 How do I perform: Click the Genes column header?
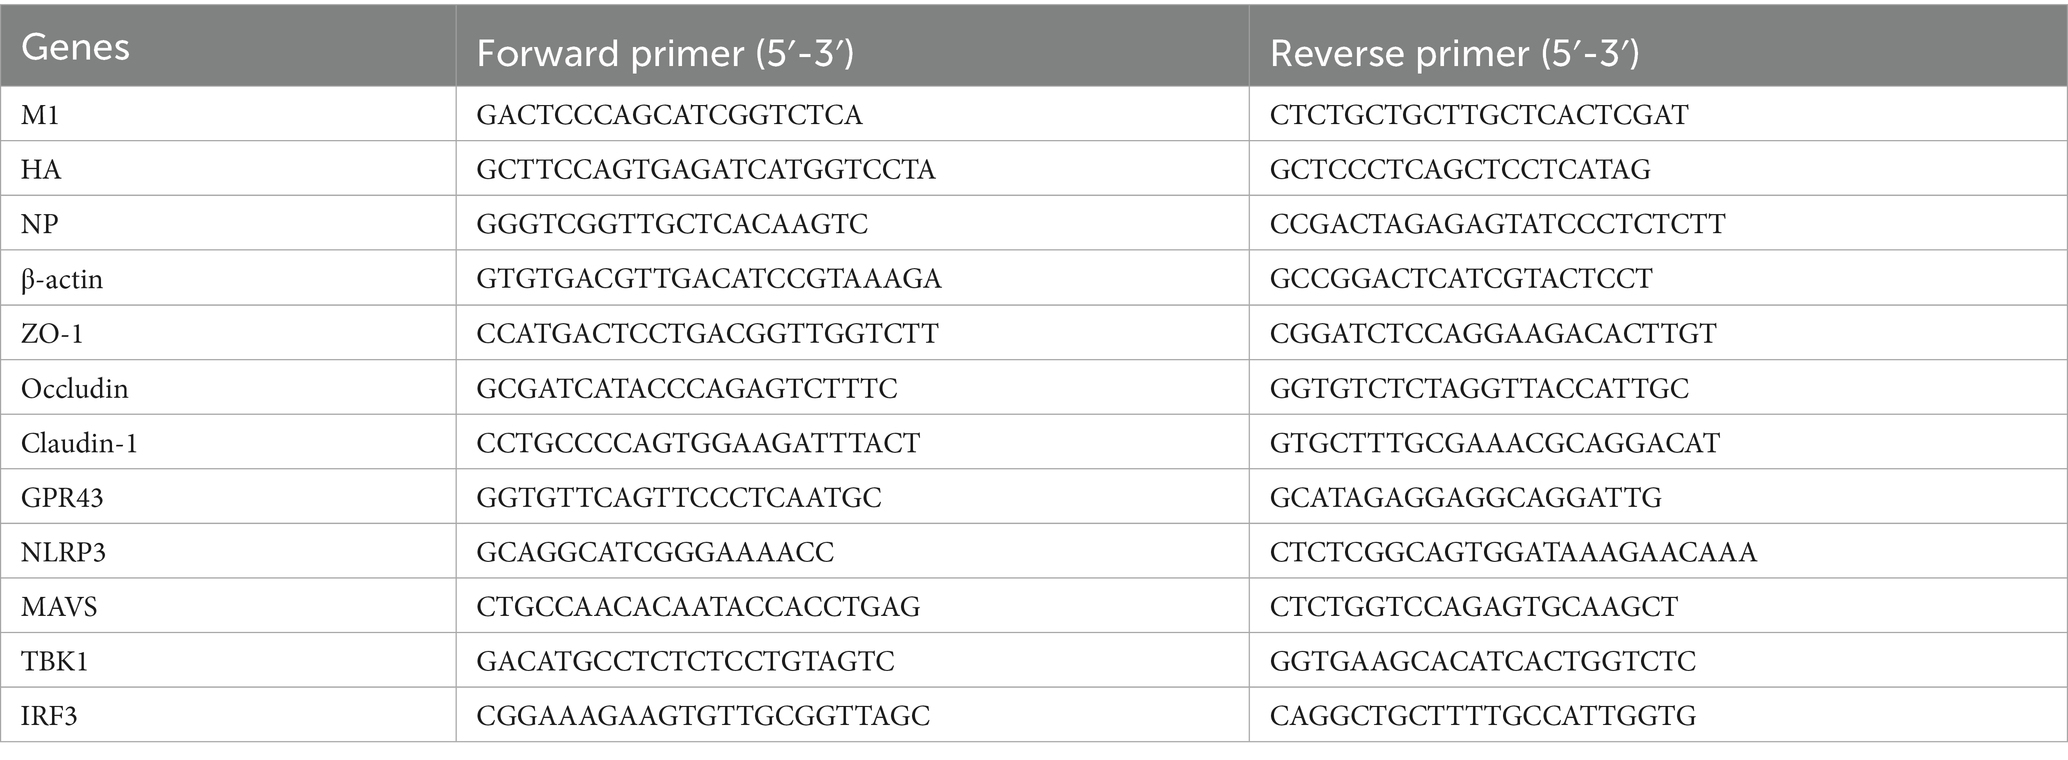76,48
